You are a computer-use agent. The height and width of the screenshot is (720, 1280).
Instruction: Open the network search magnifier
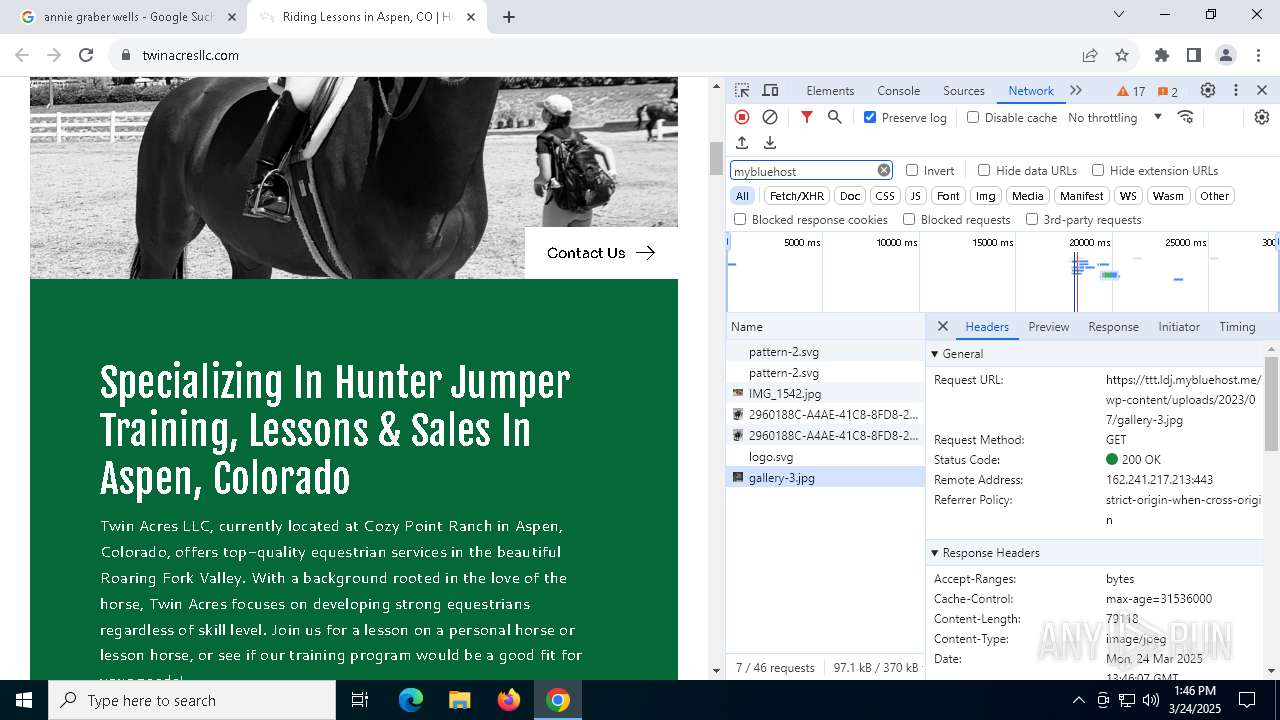coord(835,117)
